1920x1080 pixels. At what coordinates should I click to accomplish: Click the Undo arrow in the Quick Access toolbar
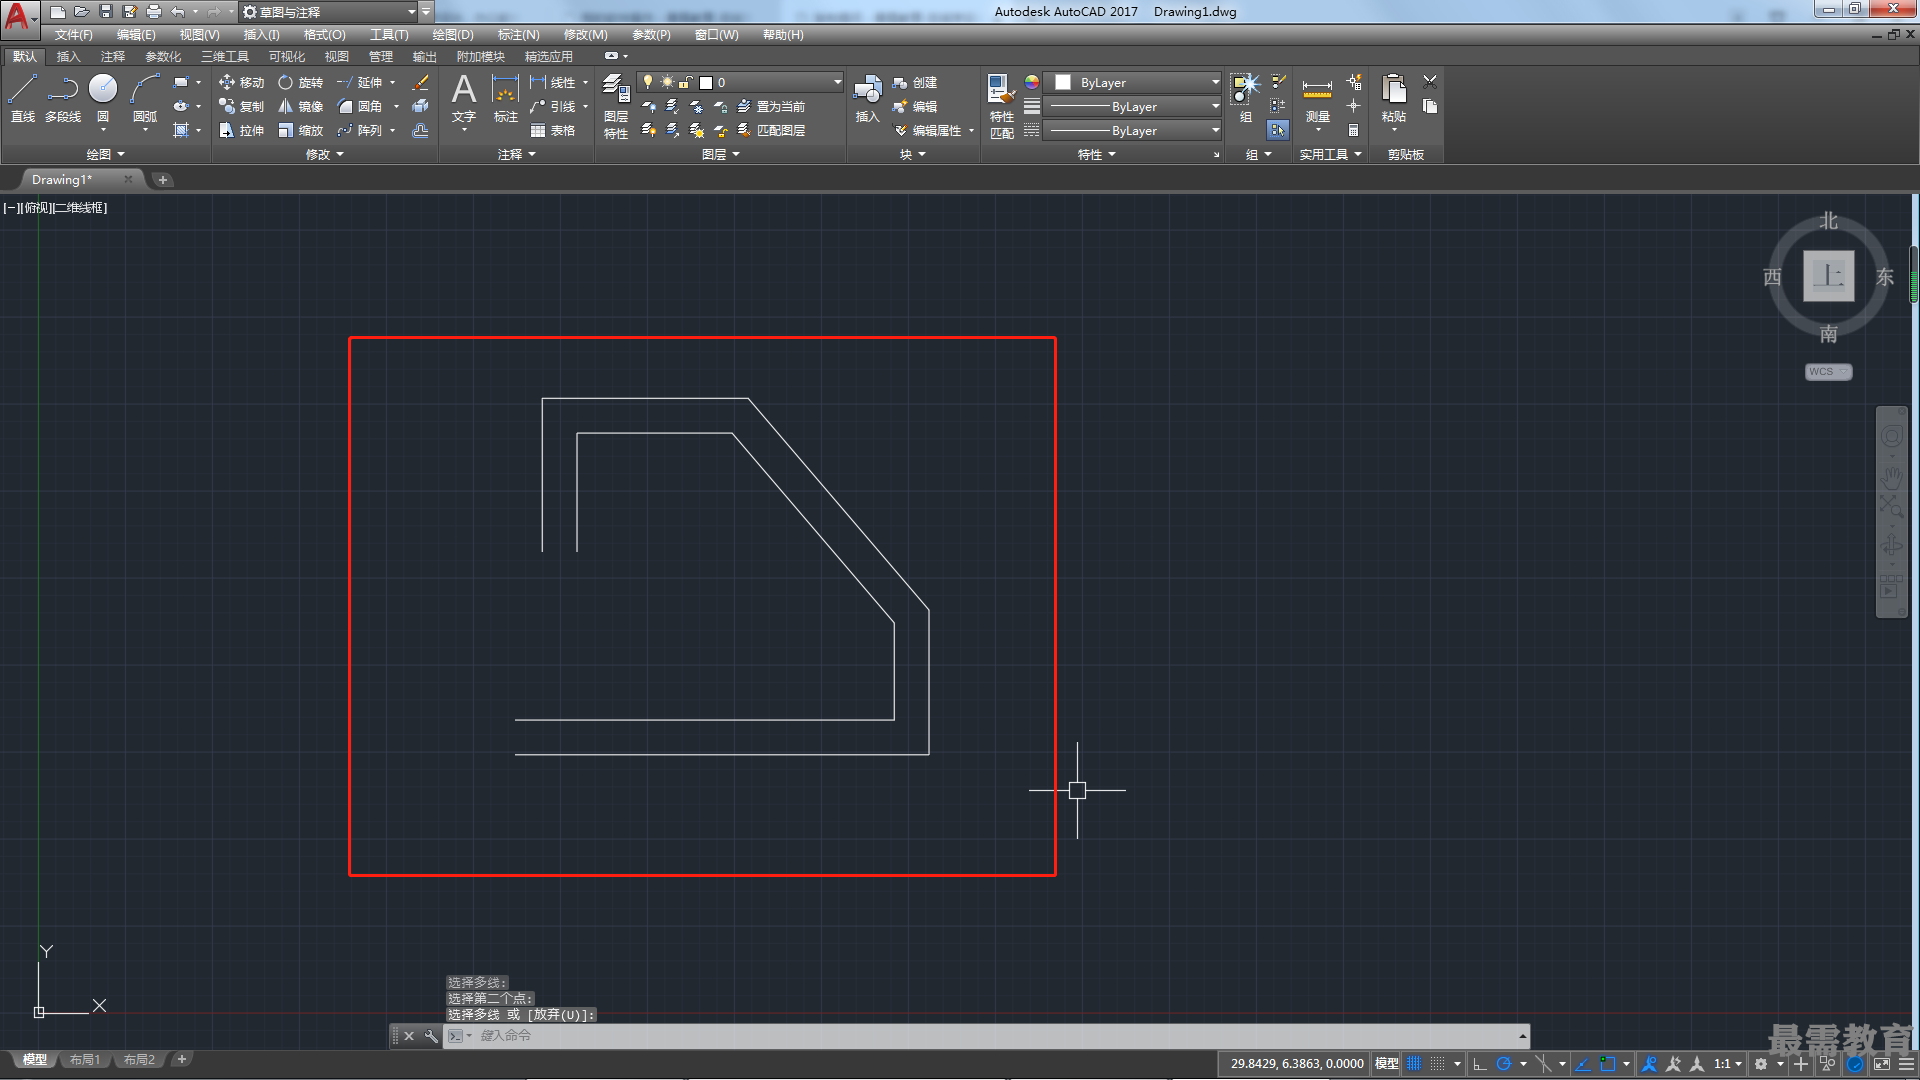[178, 12]
